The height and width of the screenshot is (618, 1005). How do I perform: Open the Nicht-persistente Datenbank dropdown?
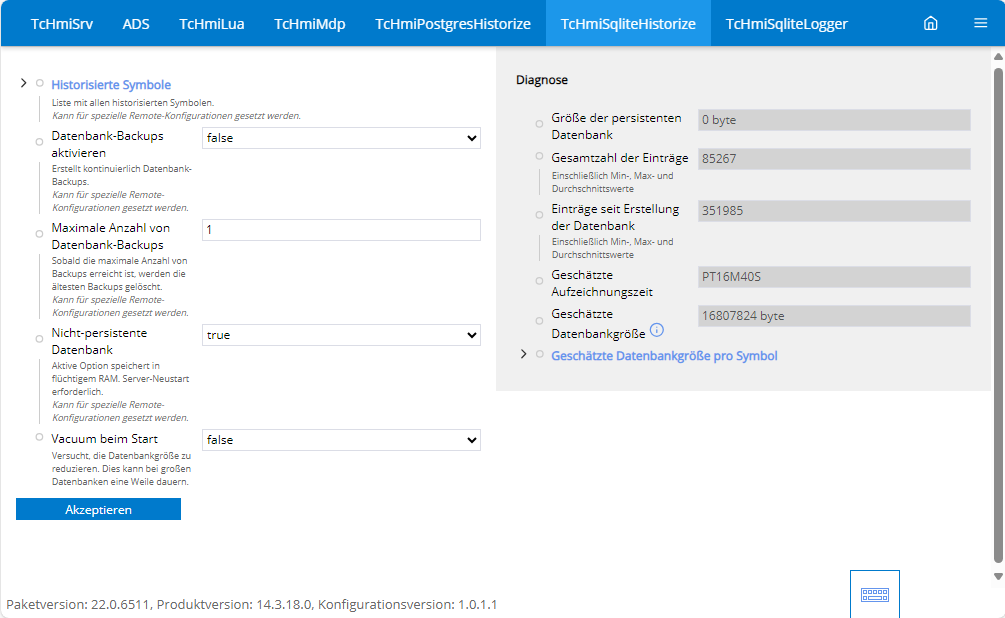pos(341,335)
